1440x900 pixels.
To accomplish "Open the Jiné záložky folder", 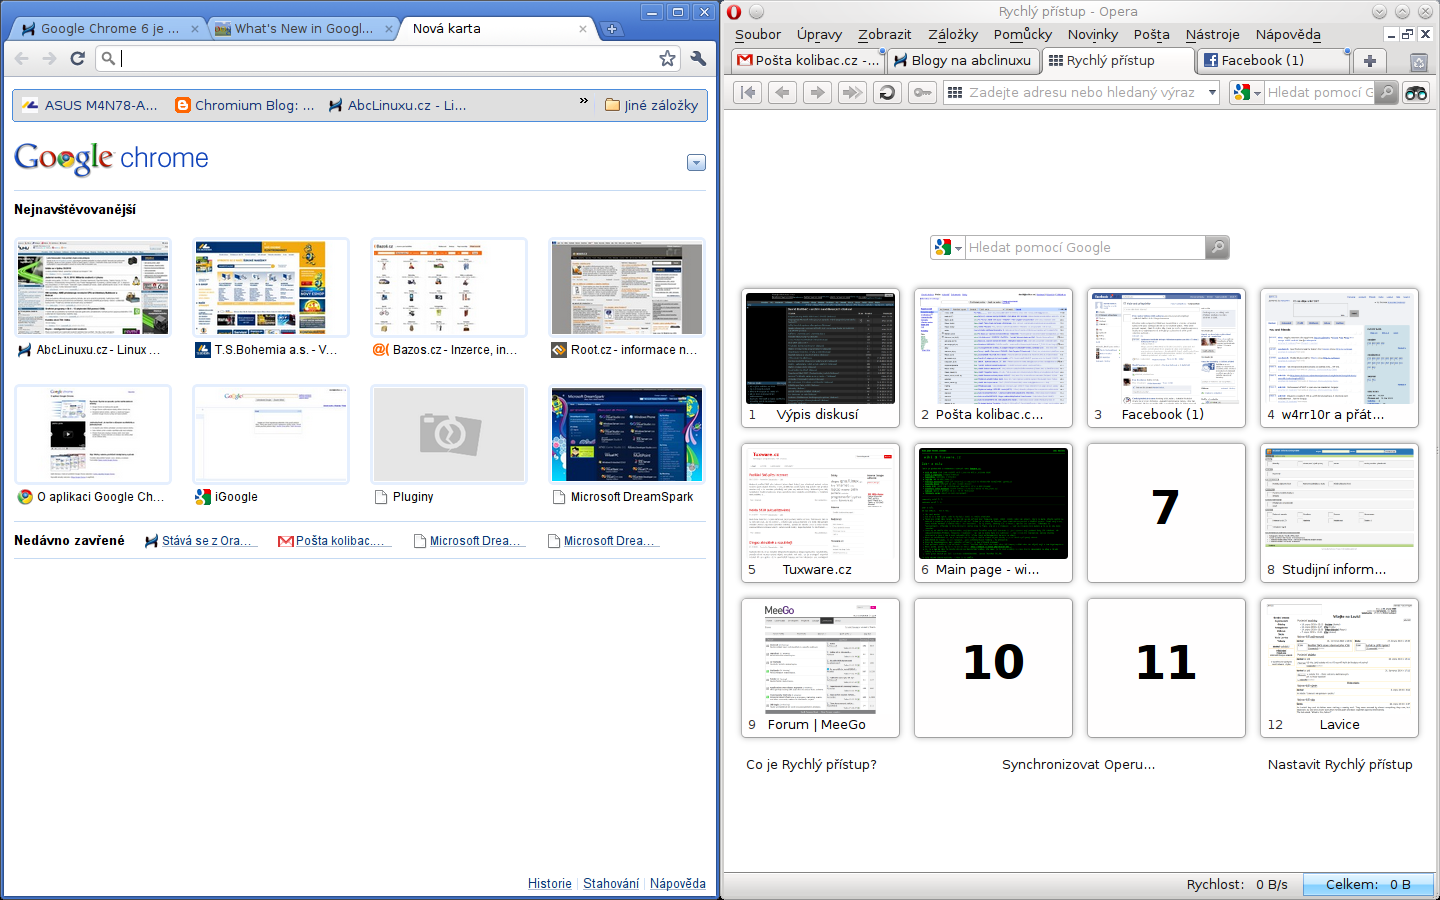I will [x=652, y=105].
